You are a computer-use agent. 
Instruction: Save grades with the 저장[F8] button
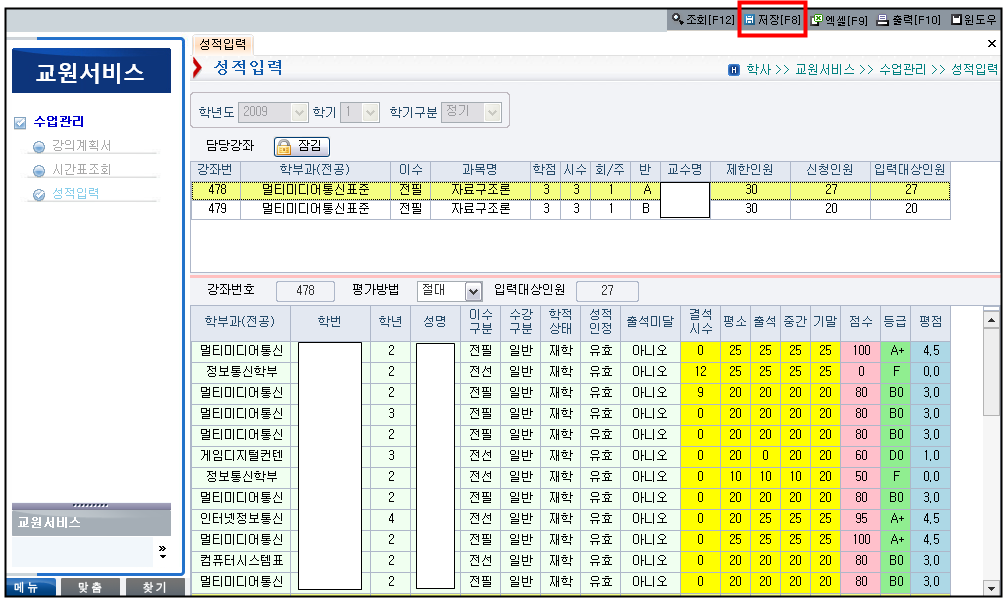[x=772, y=20]
